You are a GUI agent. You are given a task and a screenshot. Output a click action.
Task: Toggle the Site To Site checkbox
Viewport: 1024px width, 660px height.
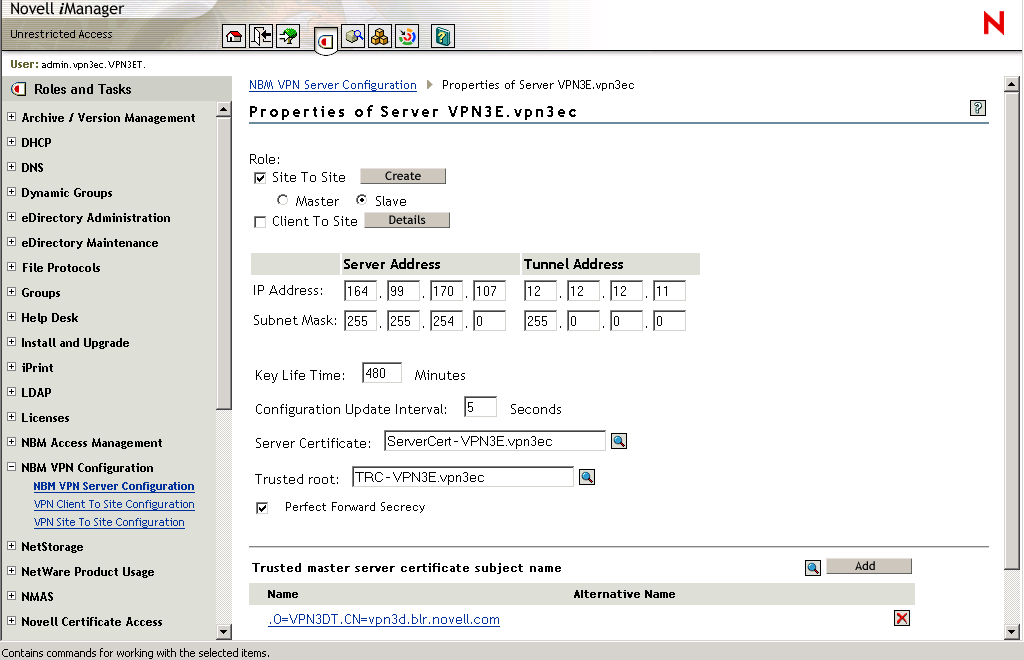[x=260, y=178]
